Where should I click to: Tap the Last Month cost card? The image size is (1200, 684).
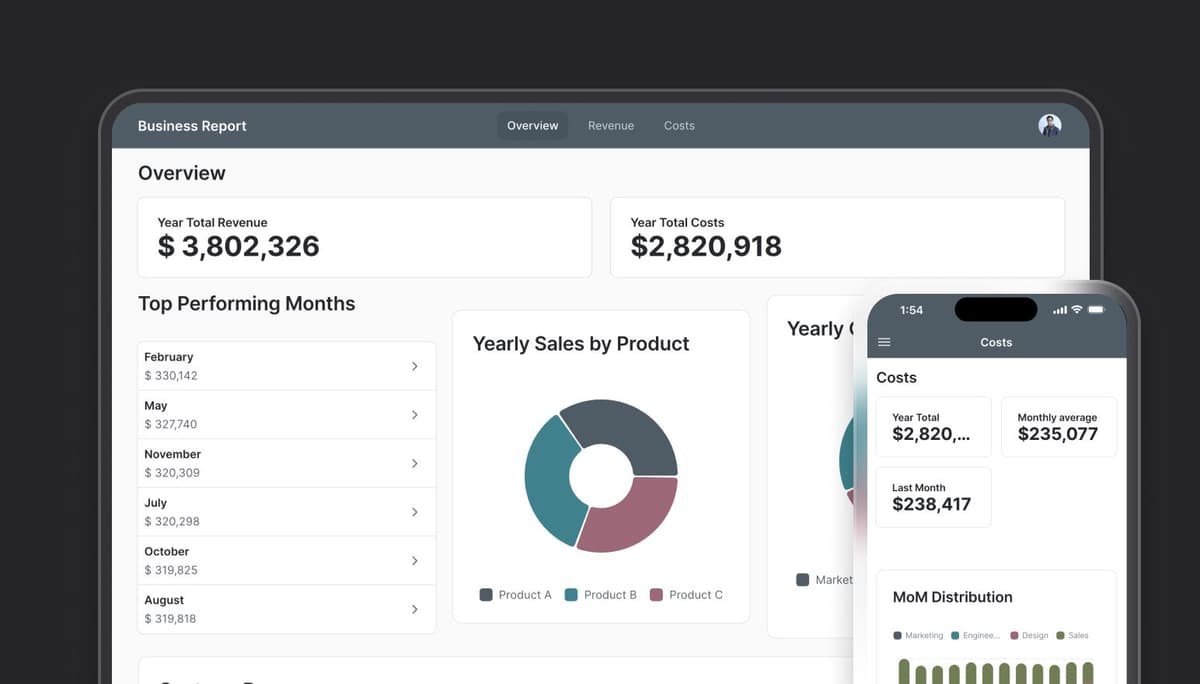(933, 497)
